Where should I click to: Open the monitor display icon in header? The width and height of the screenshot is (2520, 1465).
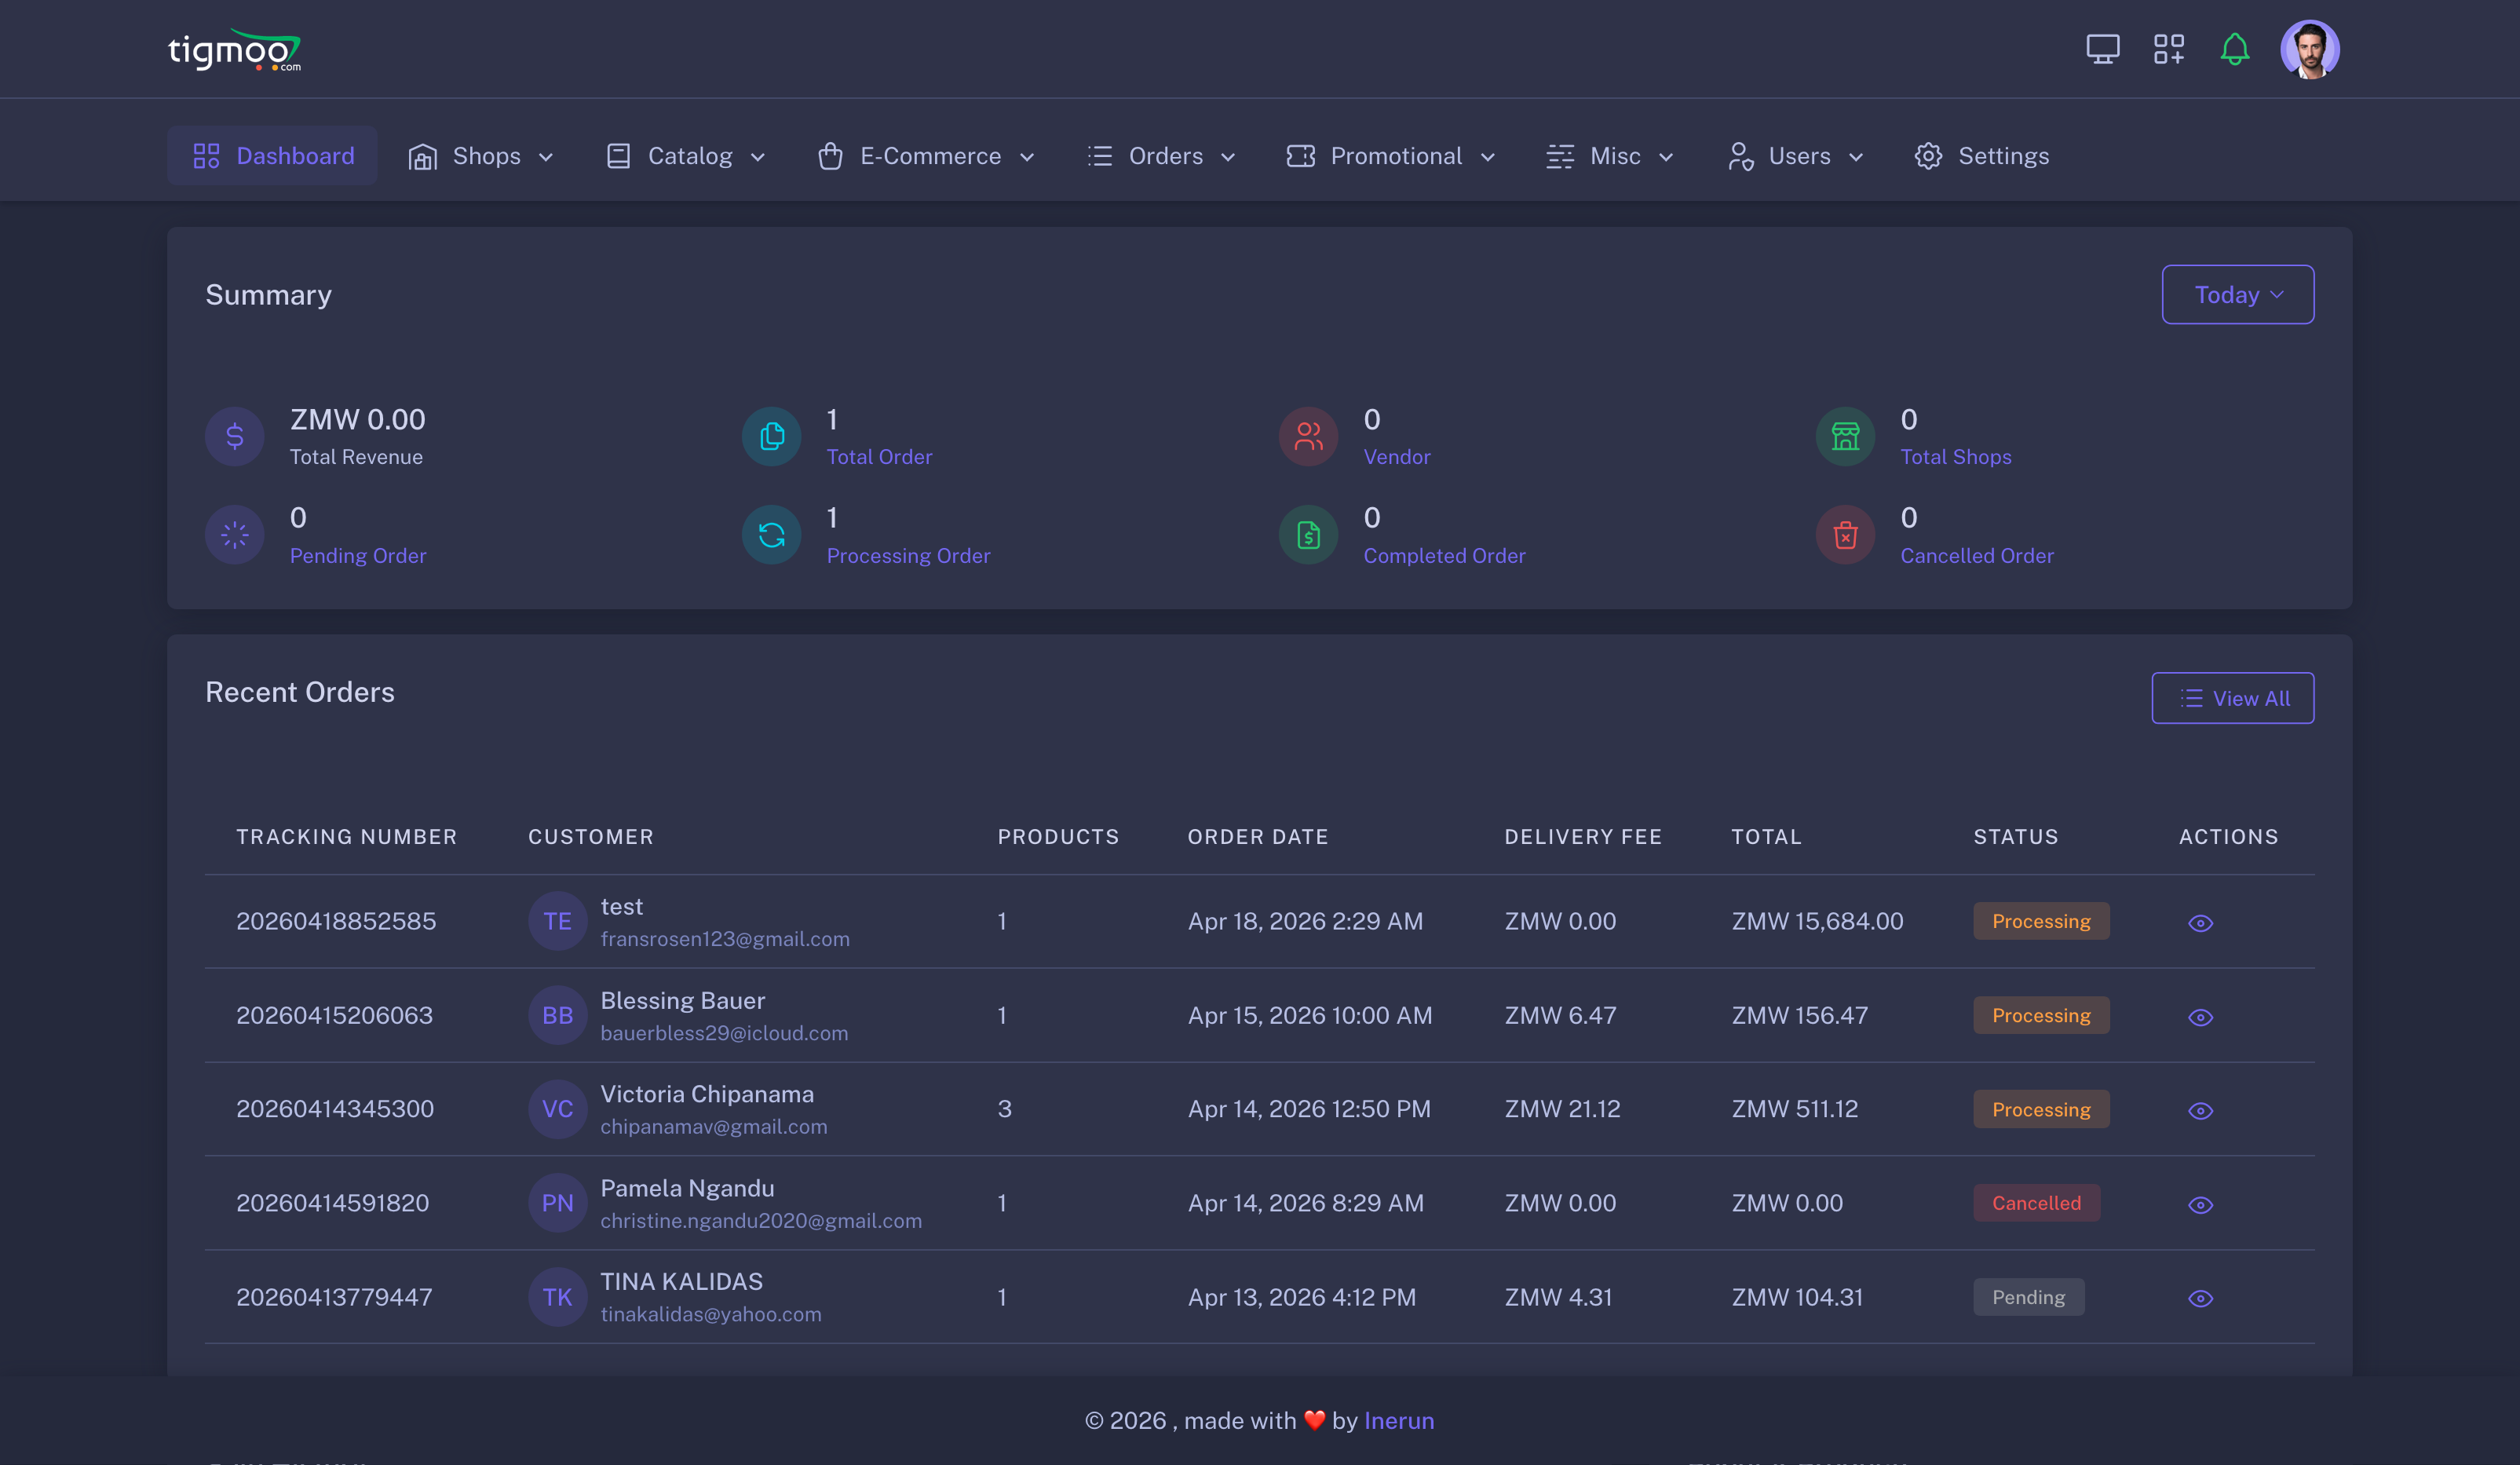pos(2102,49)
